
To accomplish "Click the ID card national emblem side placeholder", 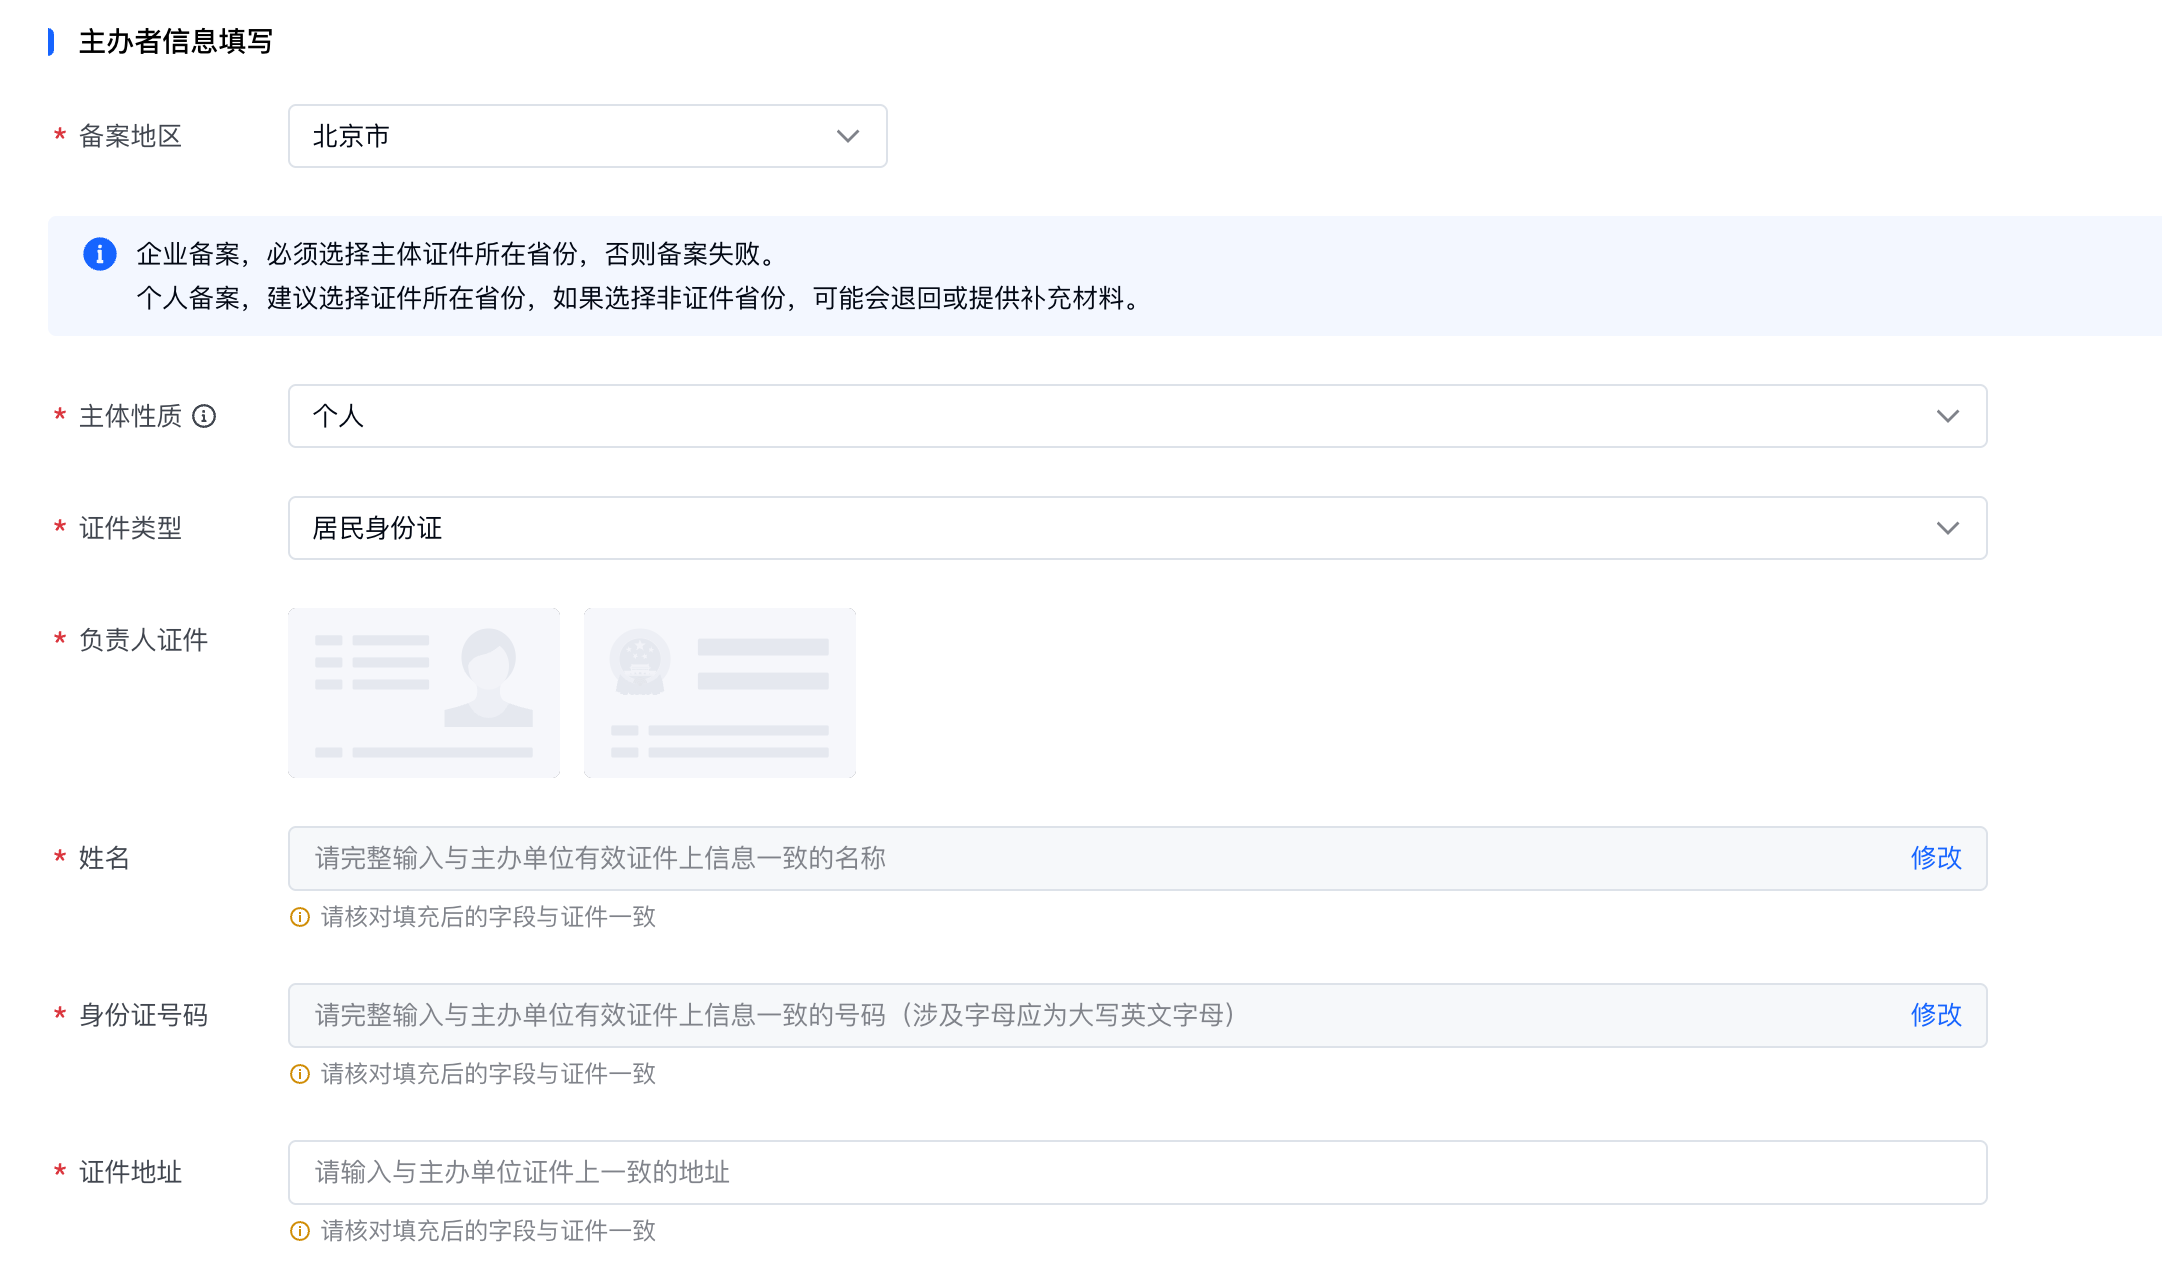I will point(719,693).
